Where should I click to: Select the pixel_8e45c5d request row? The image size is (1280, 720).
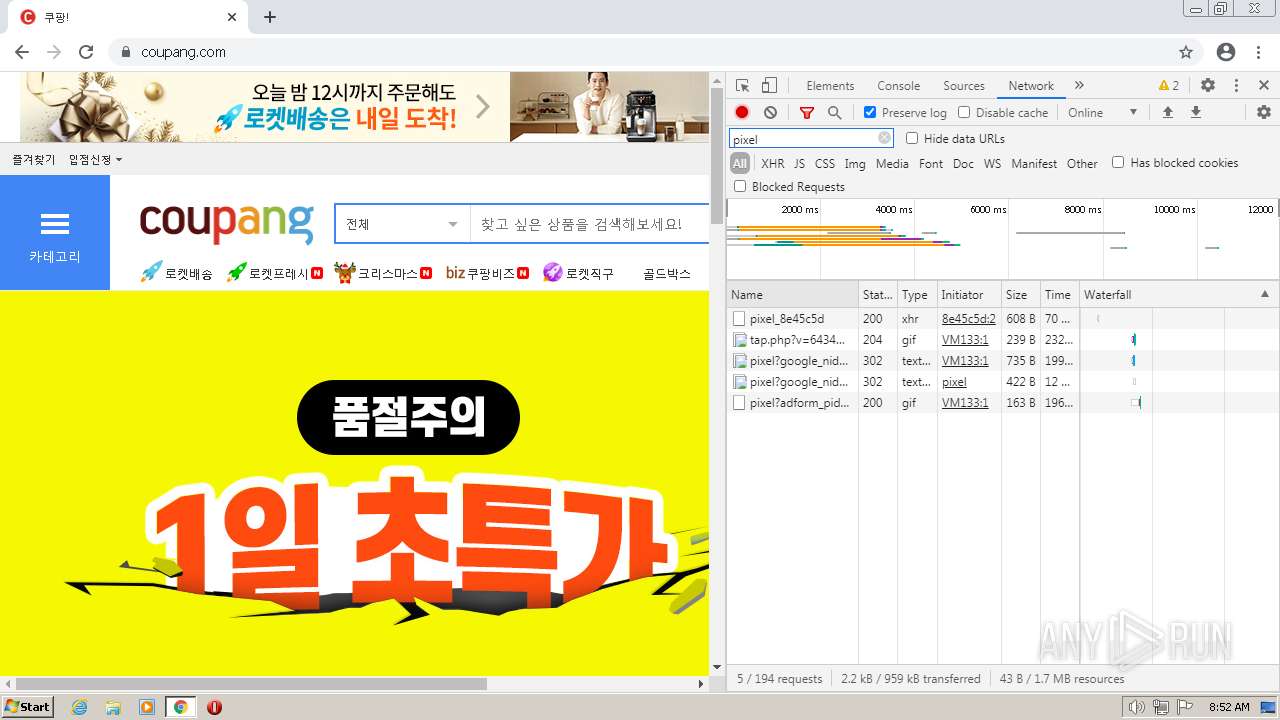1003,319
